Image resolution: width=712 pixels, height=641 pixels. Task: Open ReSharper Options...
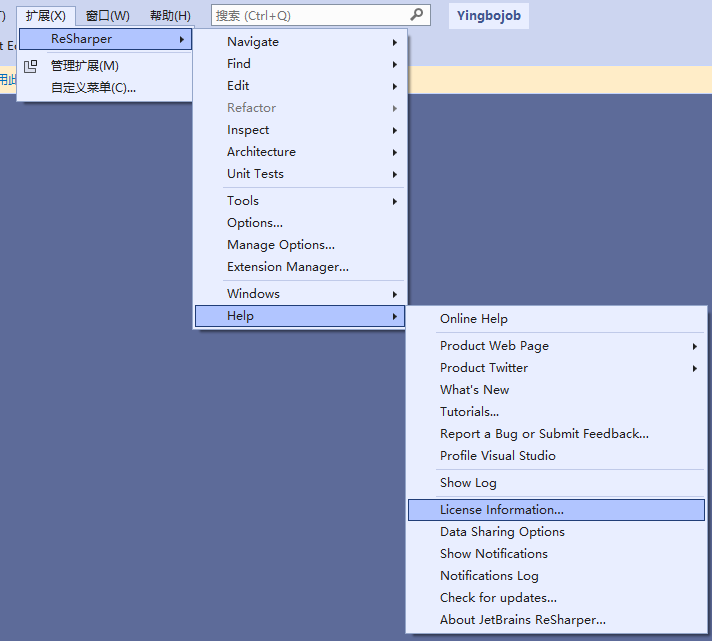pos(300,223)
